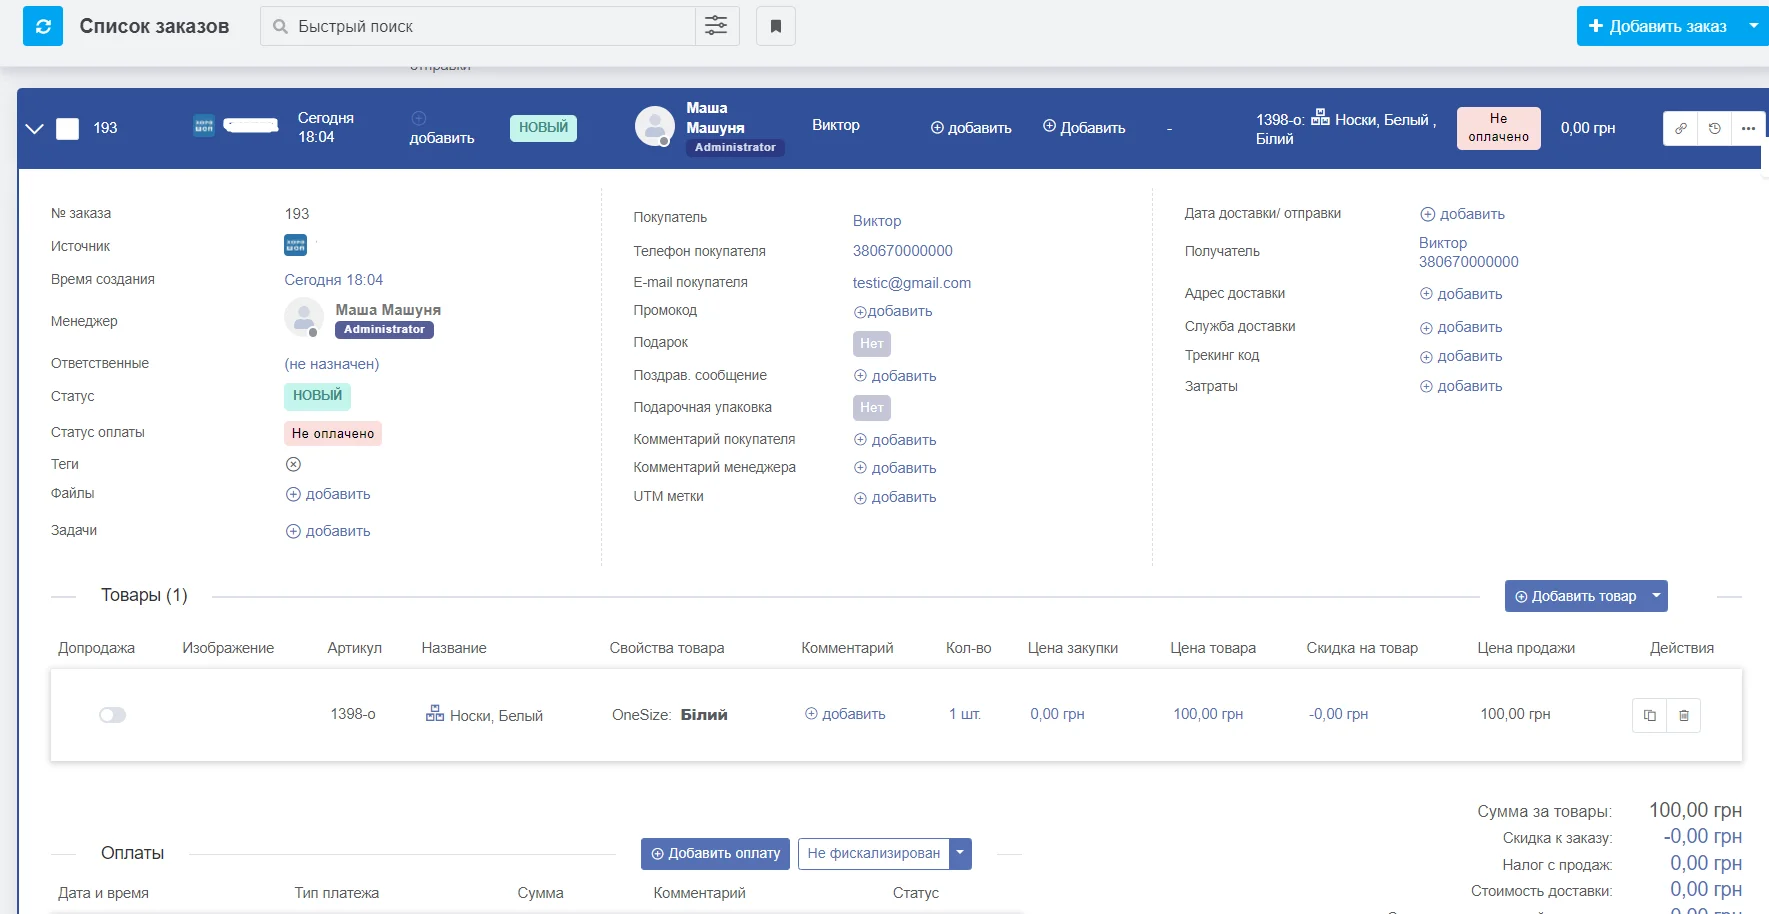Click the НОВЫЙ status badge in details
The width and height of the screenshot is (1769, 914).
tap(317, 396)
